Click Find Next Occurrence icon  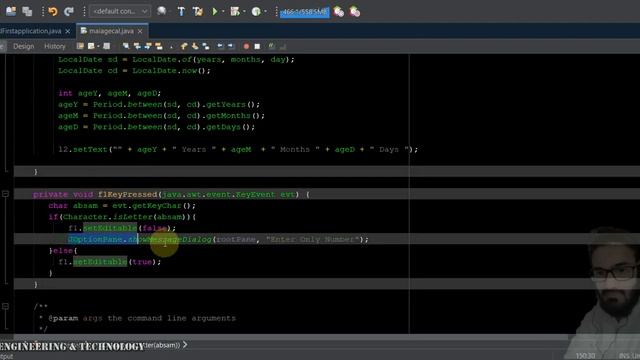(148, 46)
